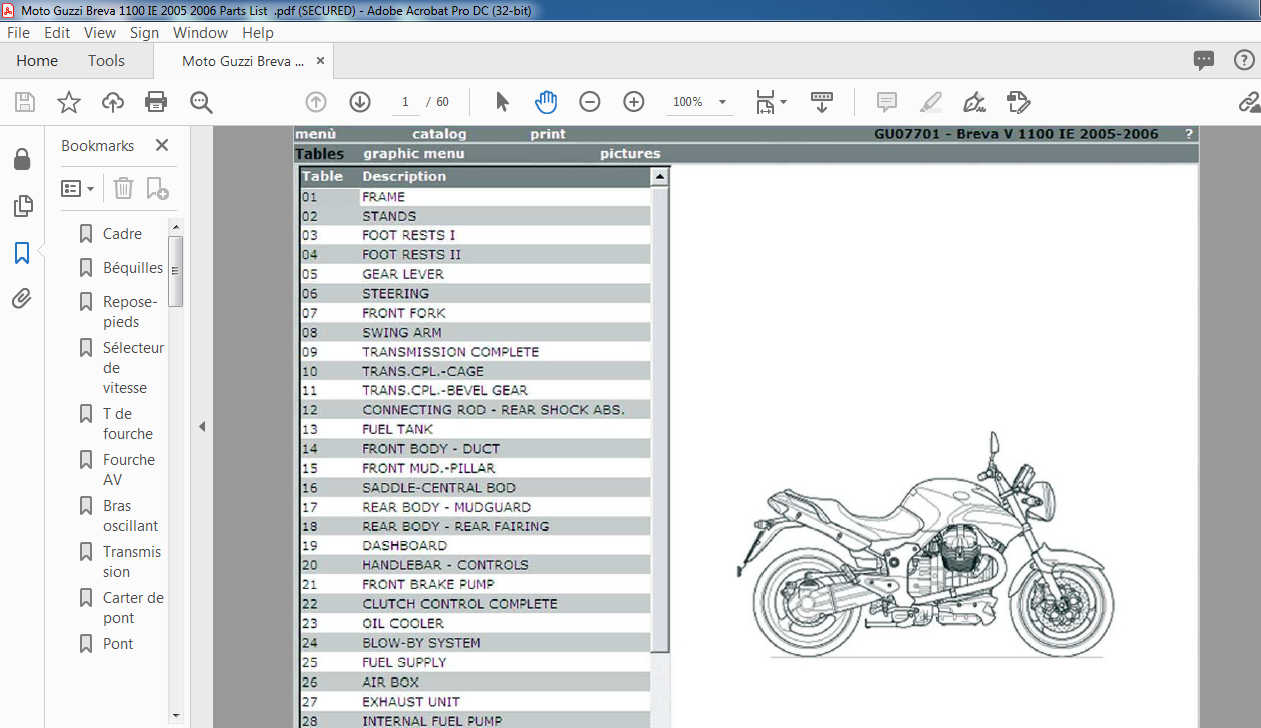This screenshot has height=728, width=1261.
Task: Click the motorcycle line drawing
Action: (x=925, y=545)
